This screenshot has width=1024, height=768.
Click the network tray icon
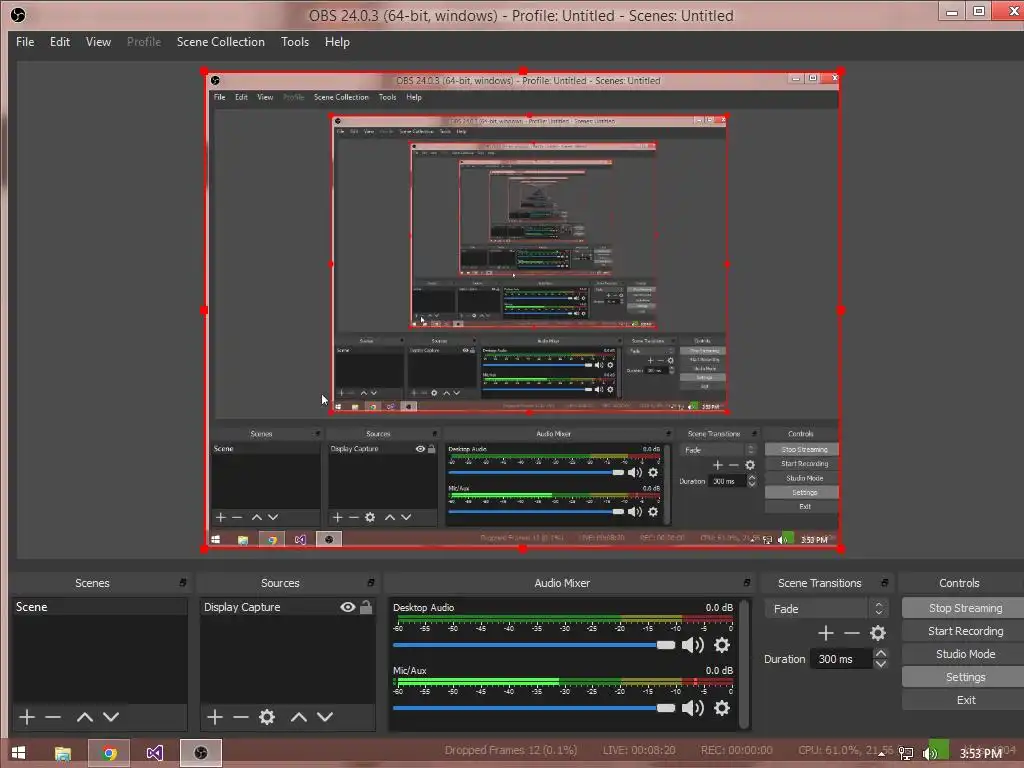point(906,754)
